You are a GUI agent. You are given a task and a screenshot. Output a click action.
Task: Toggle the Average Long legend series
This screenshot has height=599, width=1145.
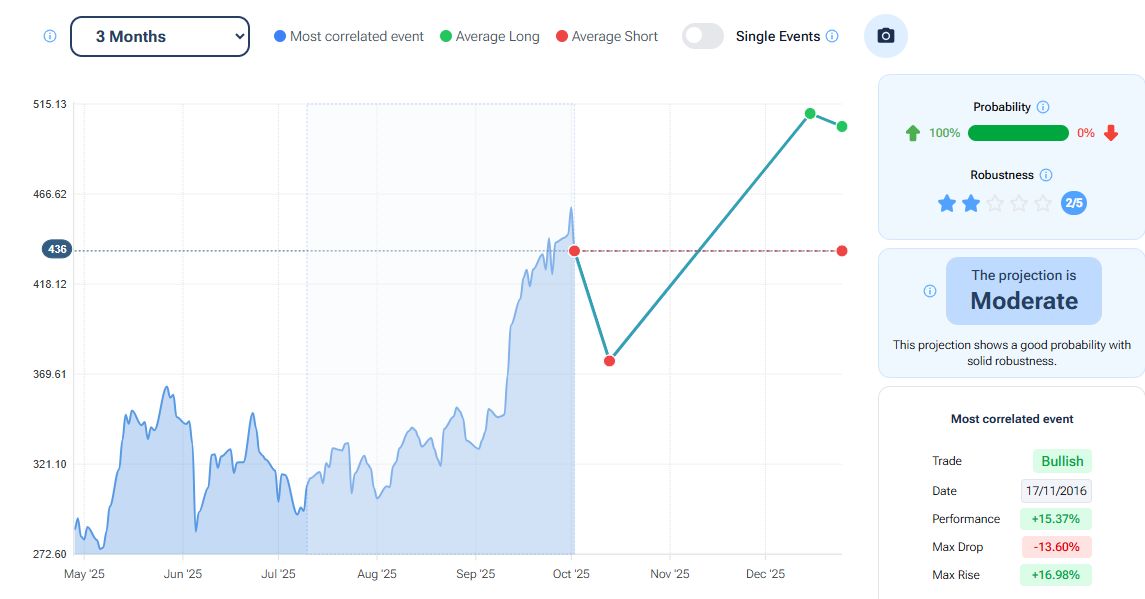tap(489, 36)
